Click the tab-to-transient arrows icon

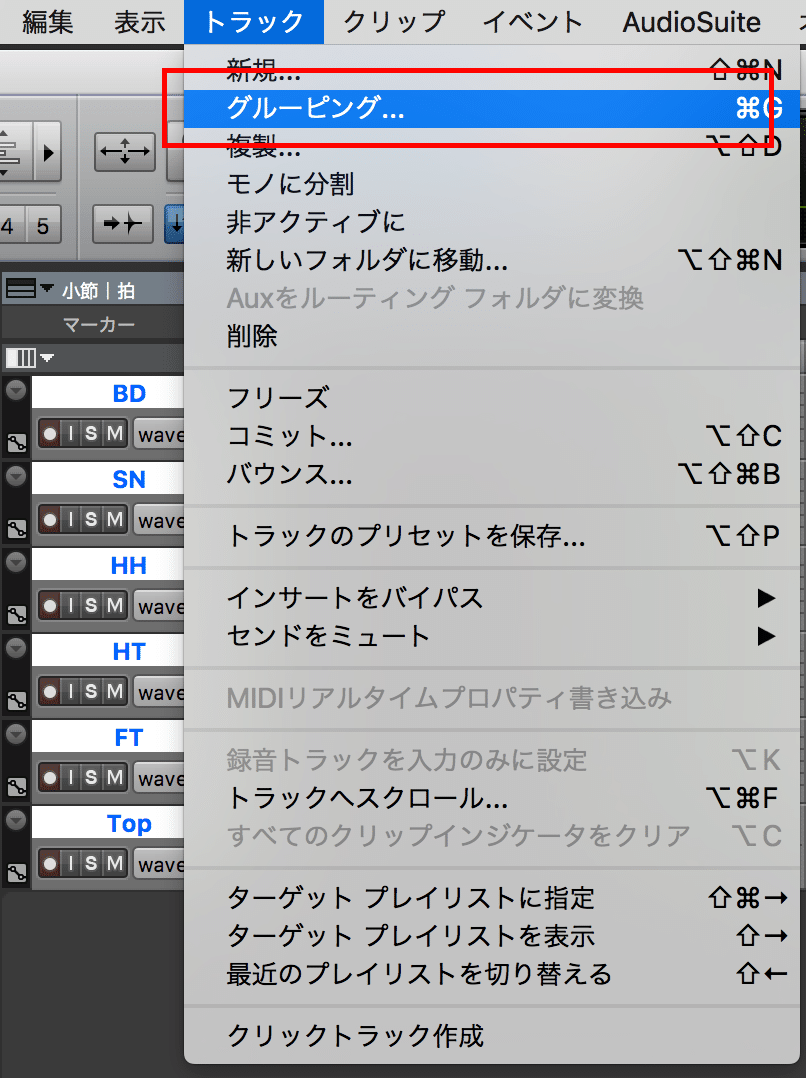point(122,223)
